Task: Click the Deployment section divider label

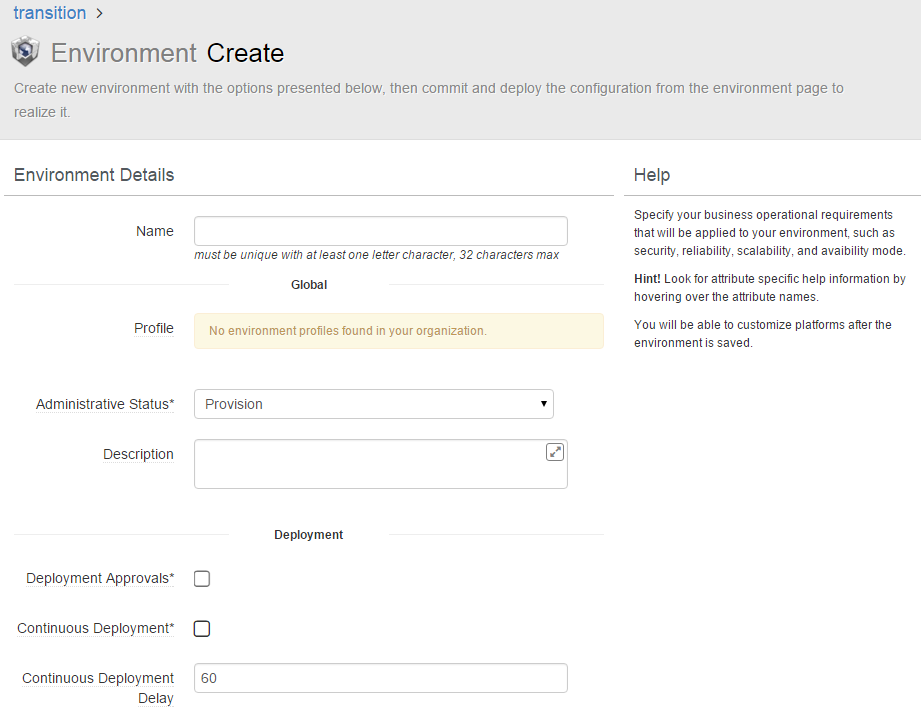Action: 308,534
